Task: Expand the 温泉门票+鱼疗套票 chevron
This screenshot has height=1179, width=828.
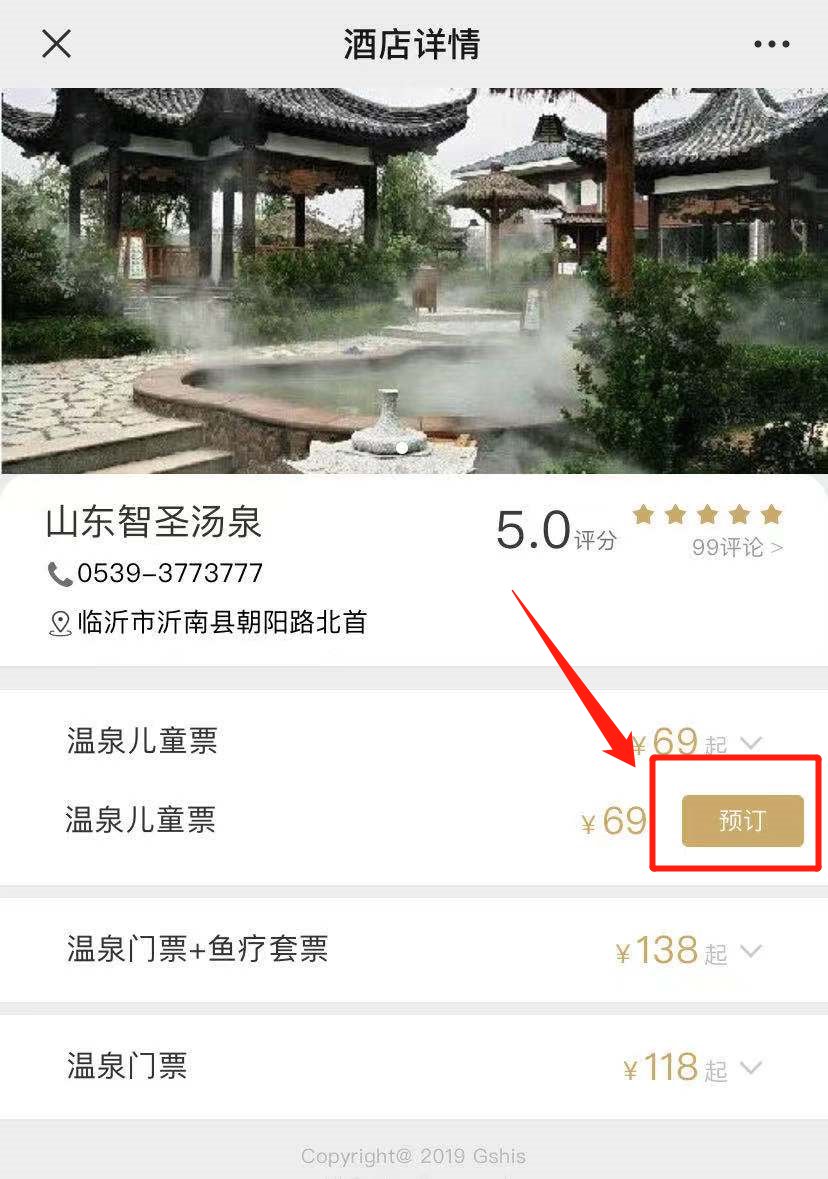Action: [751, 951]
